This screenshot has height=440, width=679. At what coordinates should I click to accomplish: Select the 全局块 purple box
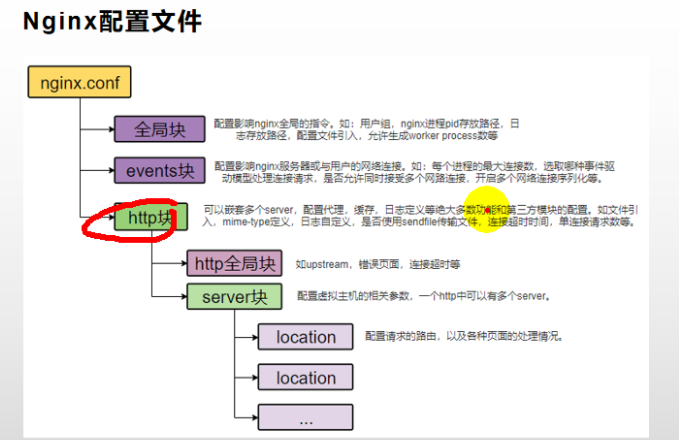pos(160,129)
